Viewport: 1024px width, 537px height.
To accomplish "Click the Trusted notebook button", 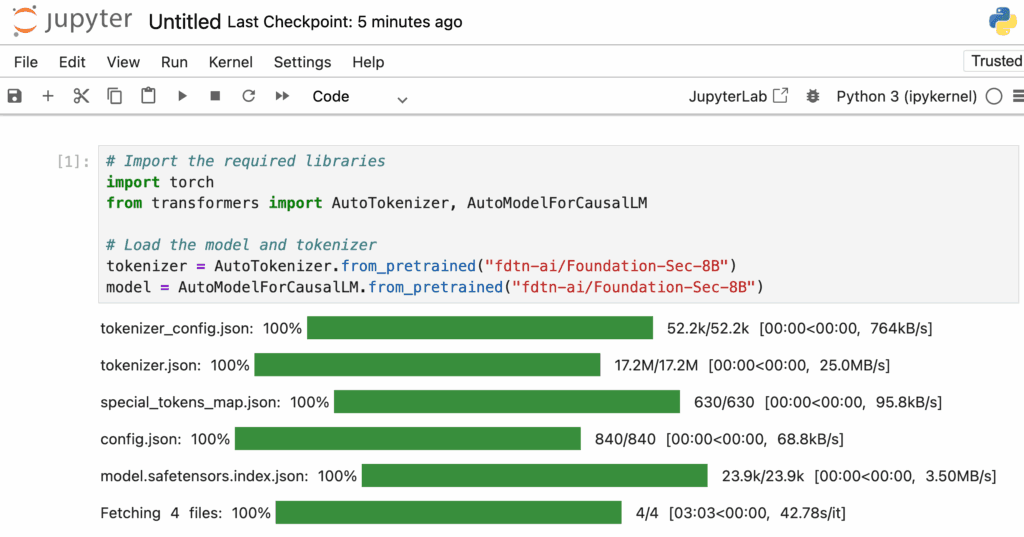I will click(995, 61).
